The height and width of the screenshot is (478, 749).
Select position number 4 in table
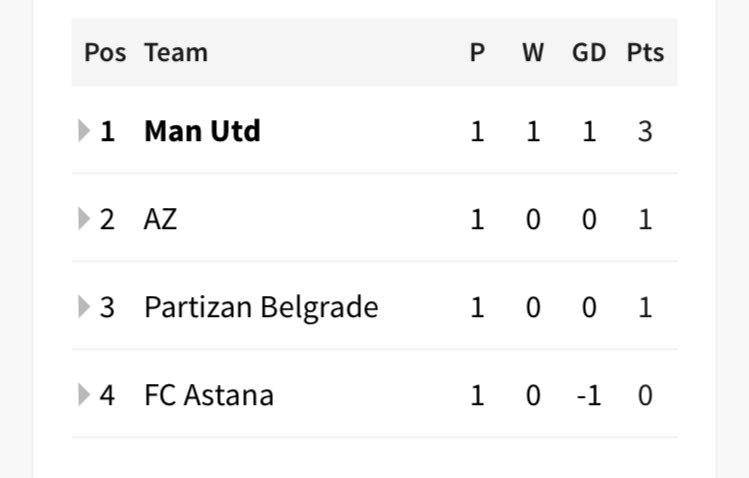[x=107, y=395]
